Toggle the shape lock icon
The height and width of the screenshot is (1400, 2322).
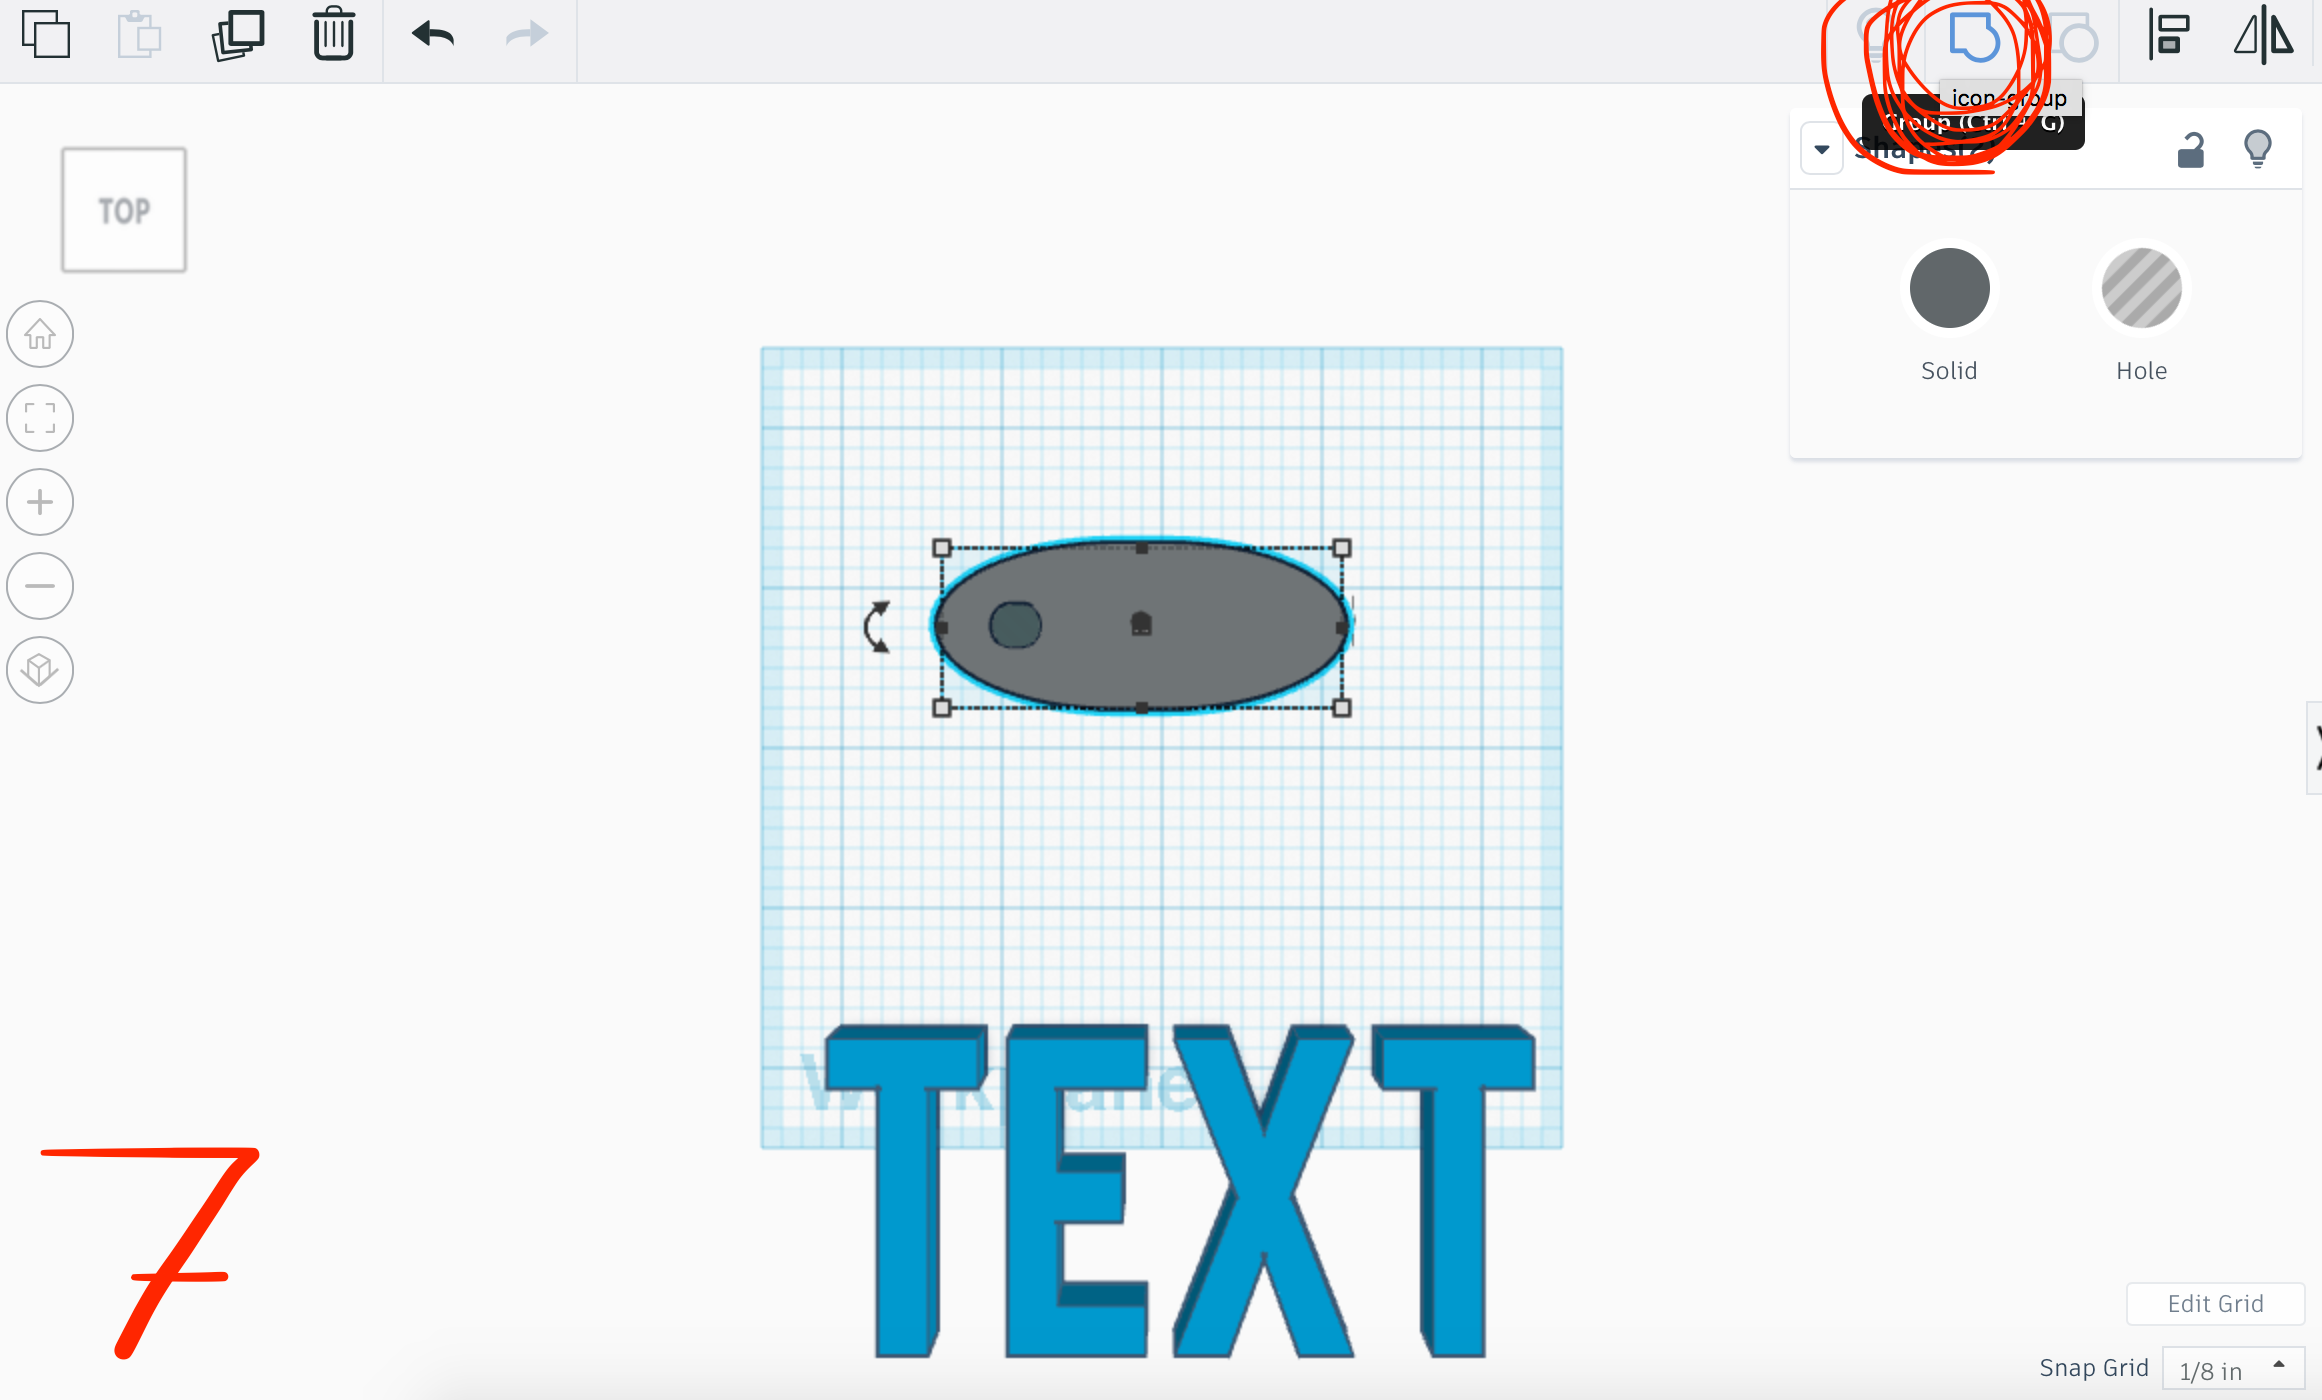pyautogui.click(x=2190, y=150)
